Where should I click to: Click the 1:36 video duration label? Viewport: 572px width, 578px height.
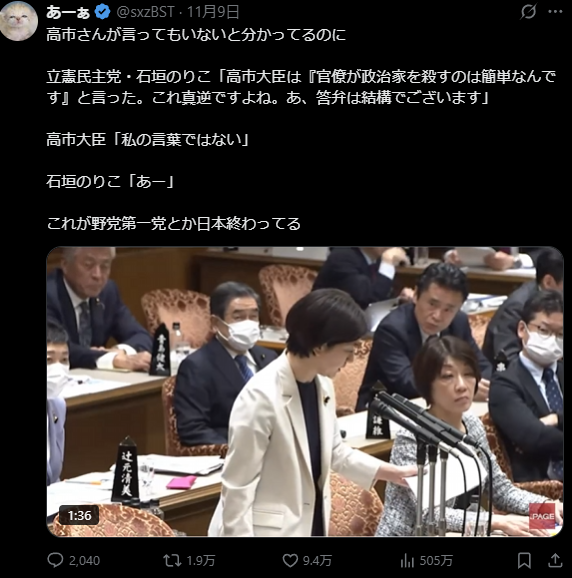coord(79,515)
